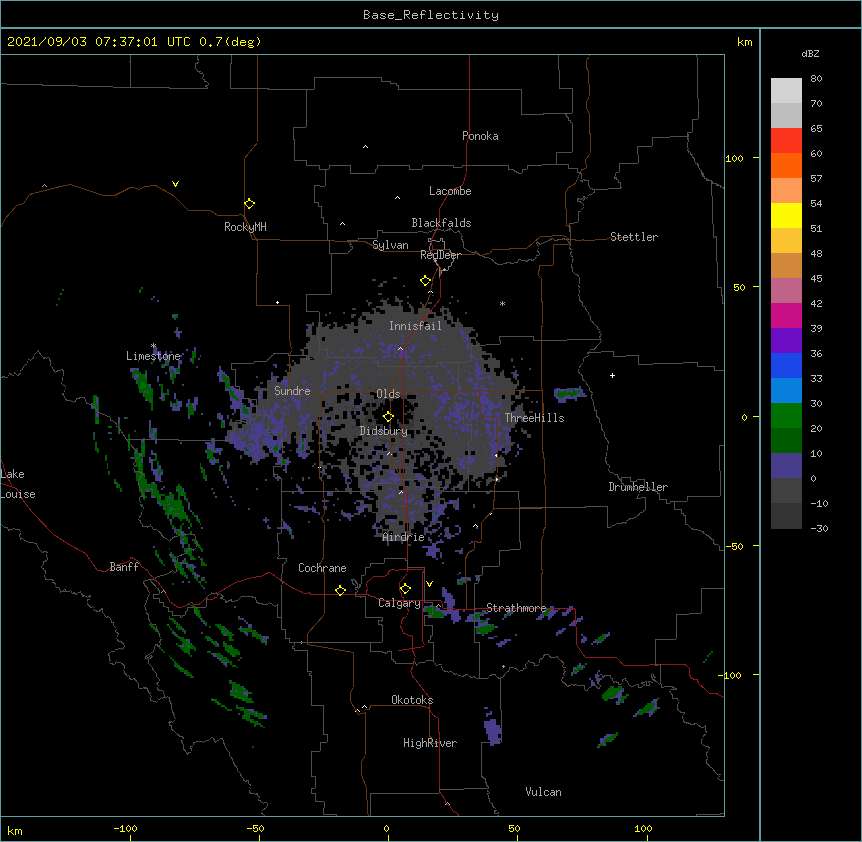This screenshot has width=862, height=842.
Task: Click the Limestone label
Action: [x=153, y=356]
